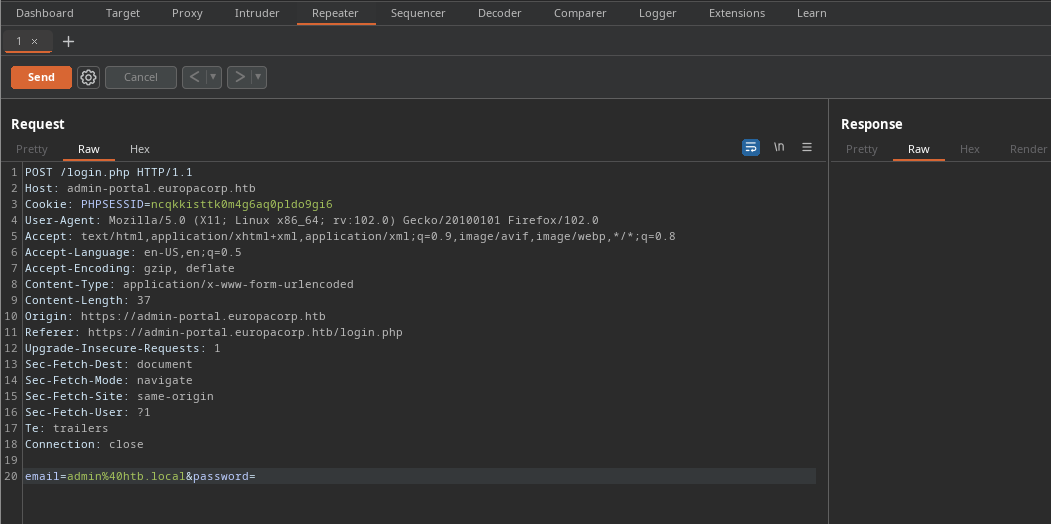Open the Learn tab
The image size is (1051, 524).
point(812,13)
